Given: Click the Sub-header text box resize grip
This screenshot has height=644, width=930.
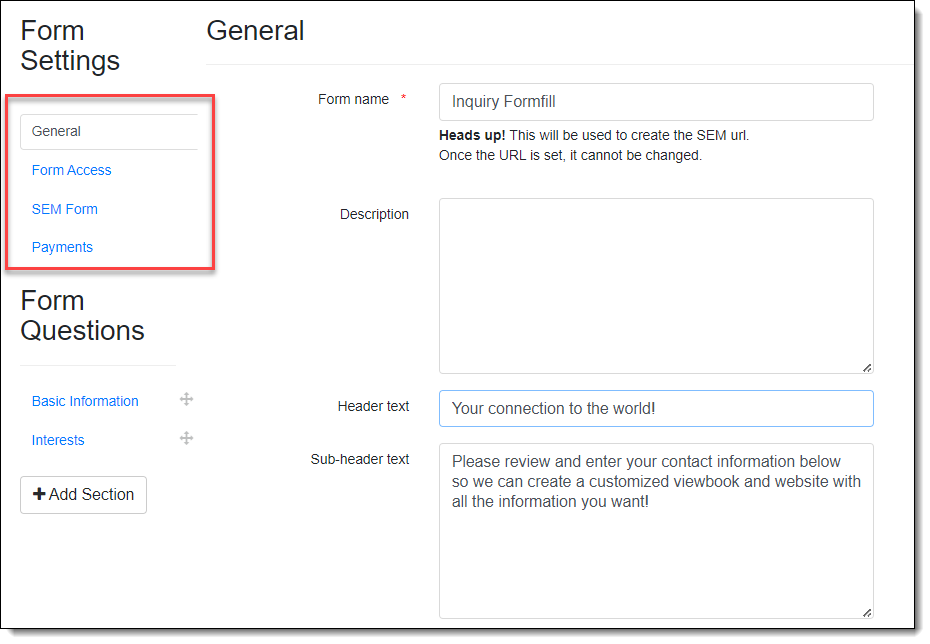Looking at the screenshot, I should [x=867, y=613].
